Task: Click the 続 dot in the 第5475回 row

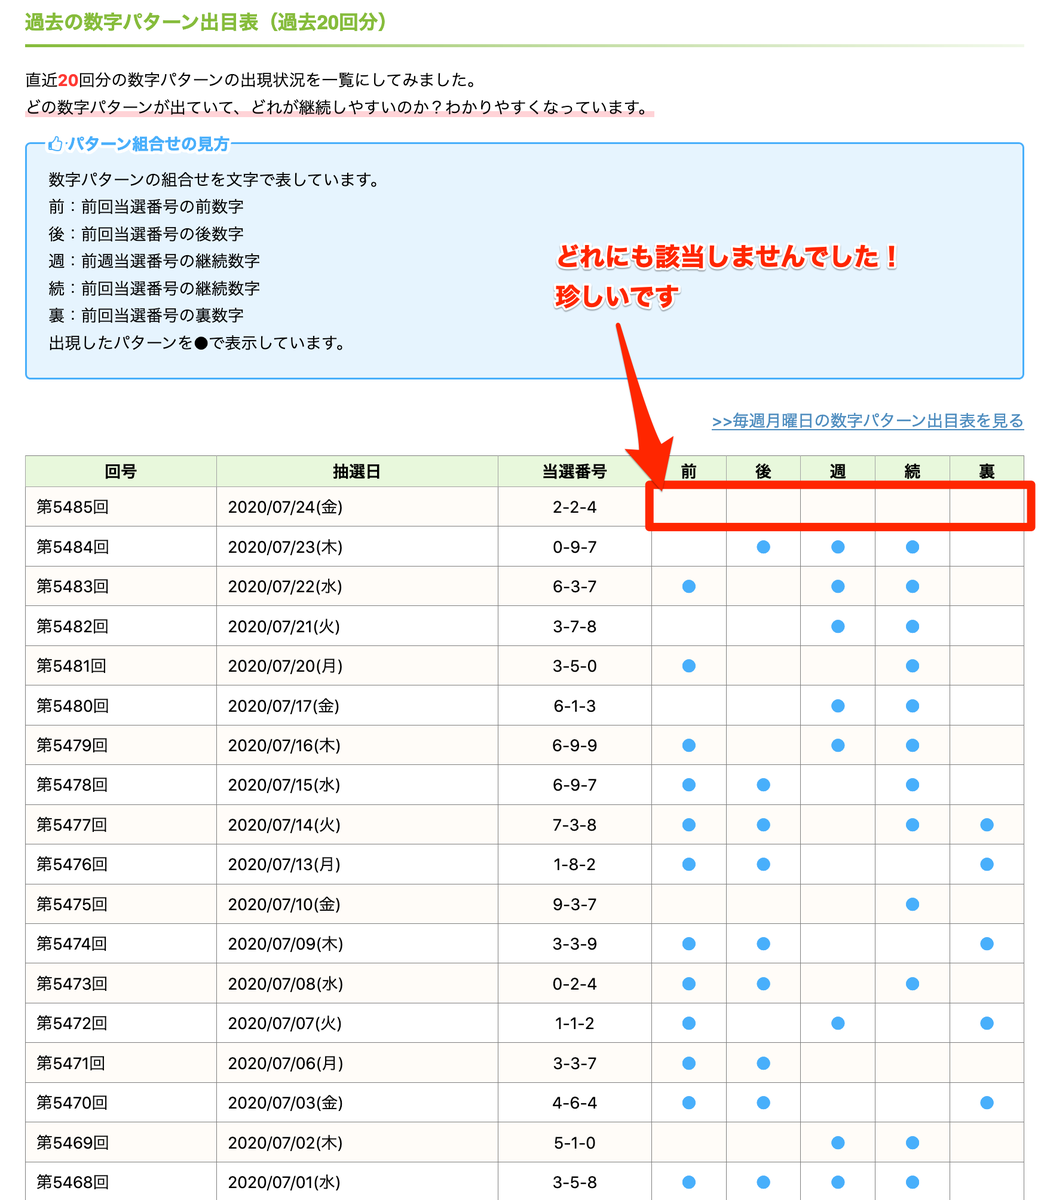Action: click(912, 904)
